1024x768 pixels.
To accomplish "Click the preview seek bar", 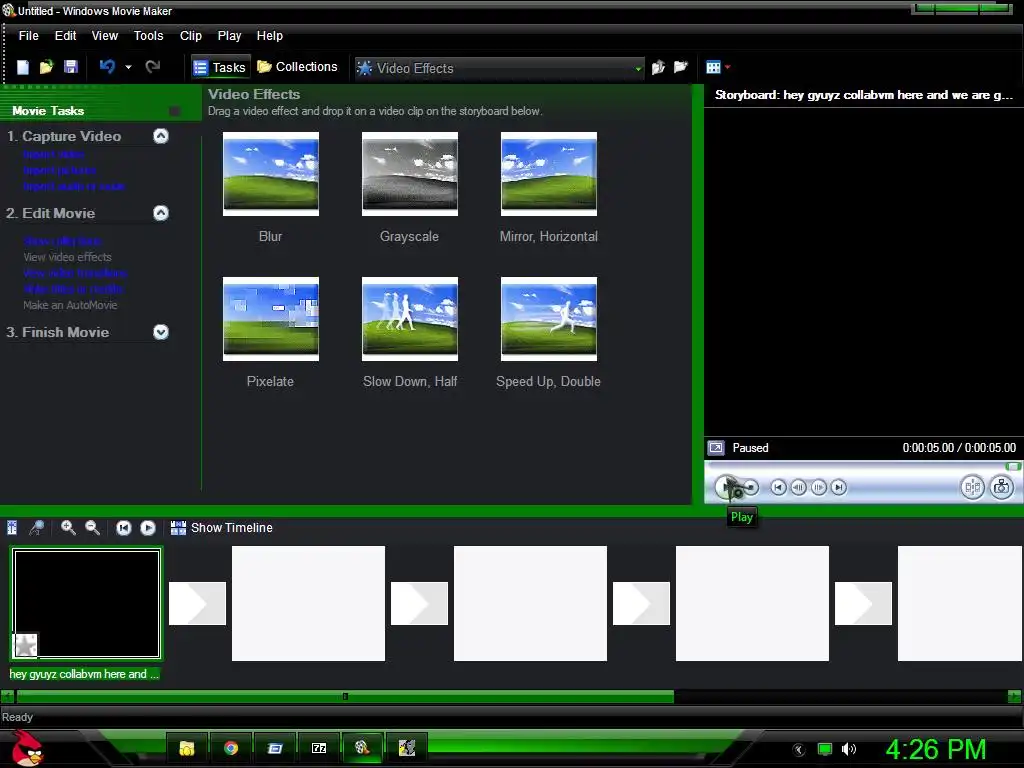I will 862,466.
